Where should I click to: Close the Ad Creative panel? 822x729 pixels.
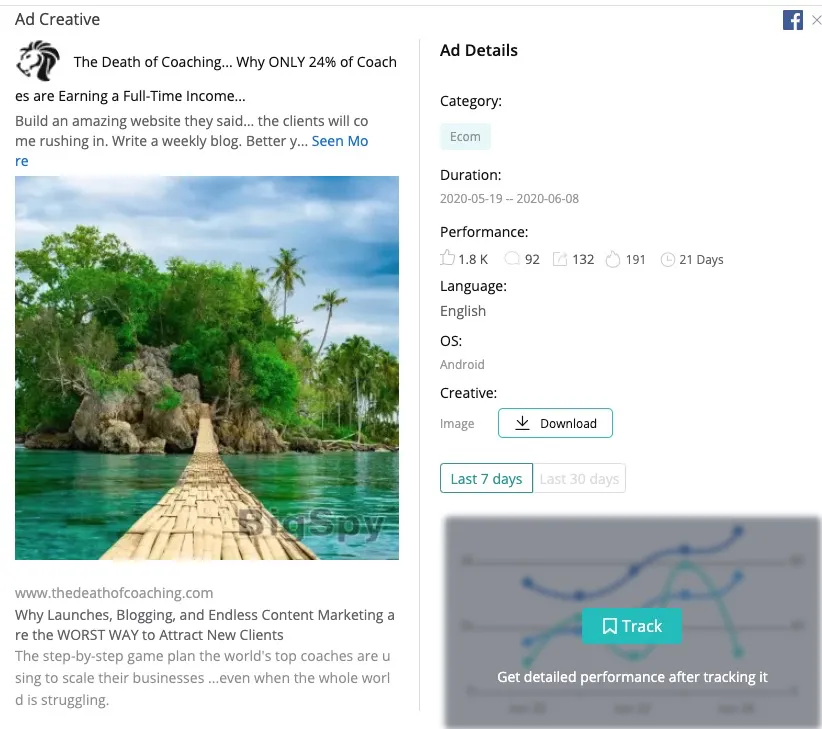(x=816, y=20)
